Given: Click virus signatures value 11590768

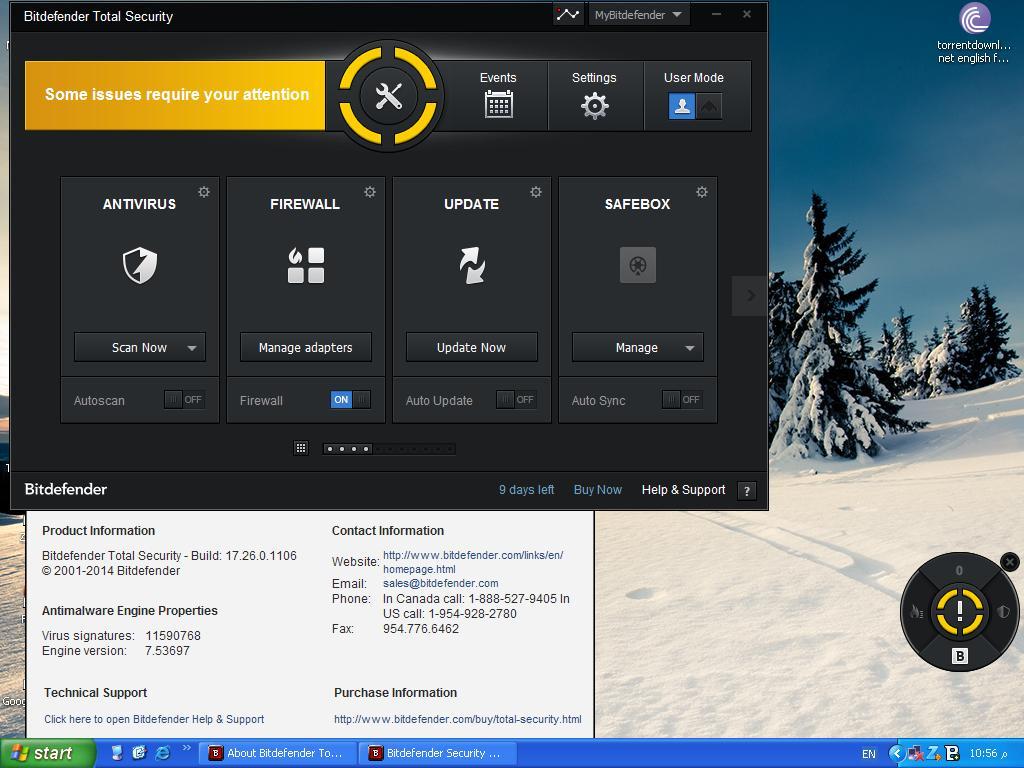Looking at the screenshot, I should [173, 635].
